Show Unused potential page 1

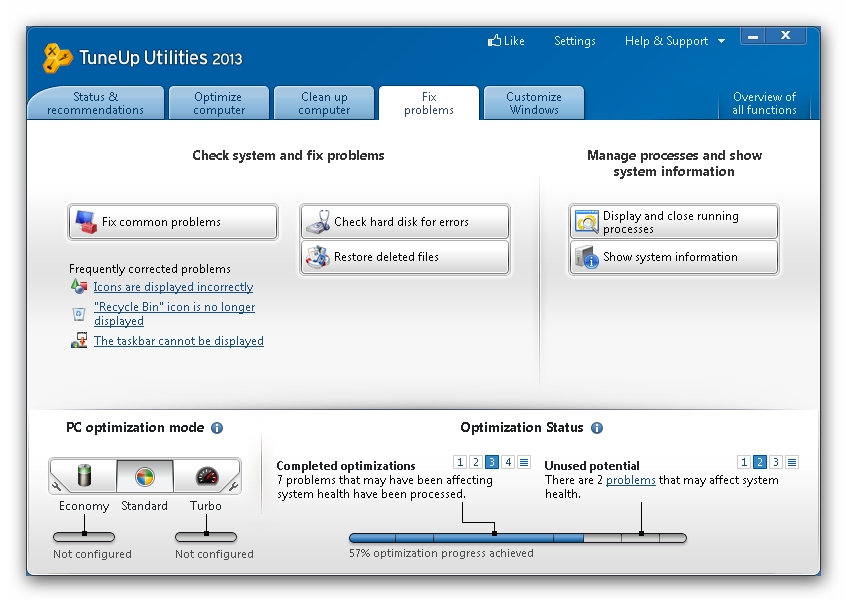[744, 462]
